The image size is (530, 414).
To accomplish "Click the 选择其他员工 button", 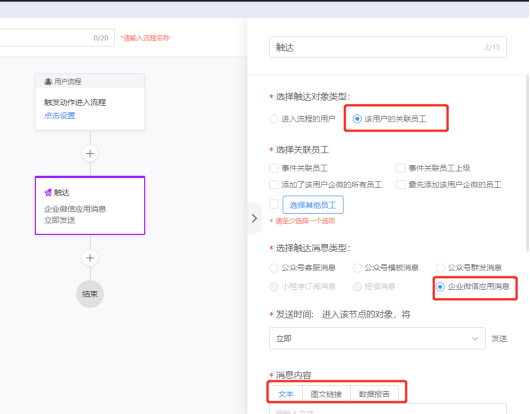I will click(x=313, y=205).
